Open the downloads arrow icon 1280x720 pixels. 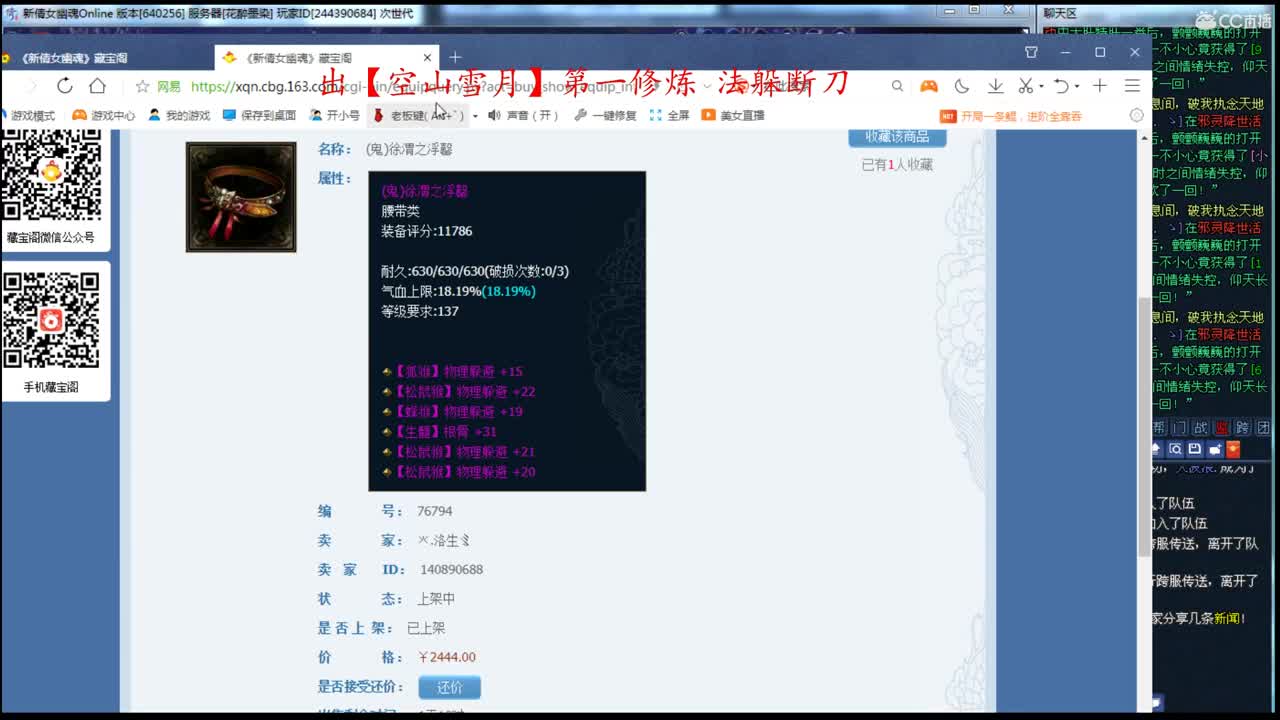tap(995, 86)
